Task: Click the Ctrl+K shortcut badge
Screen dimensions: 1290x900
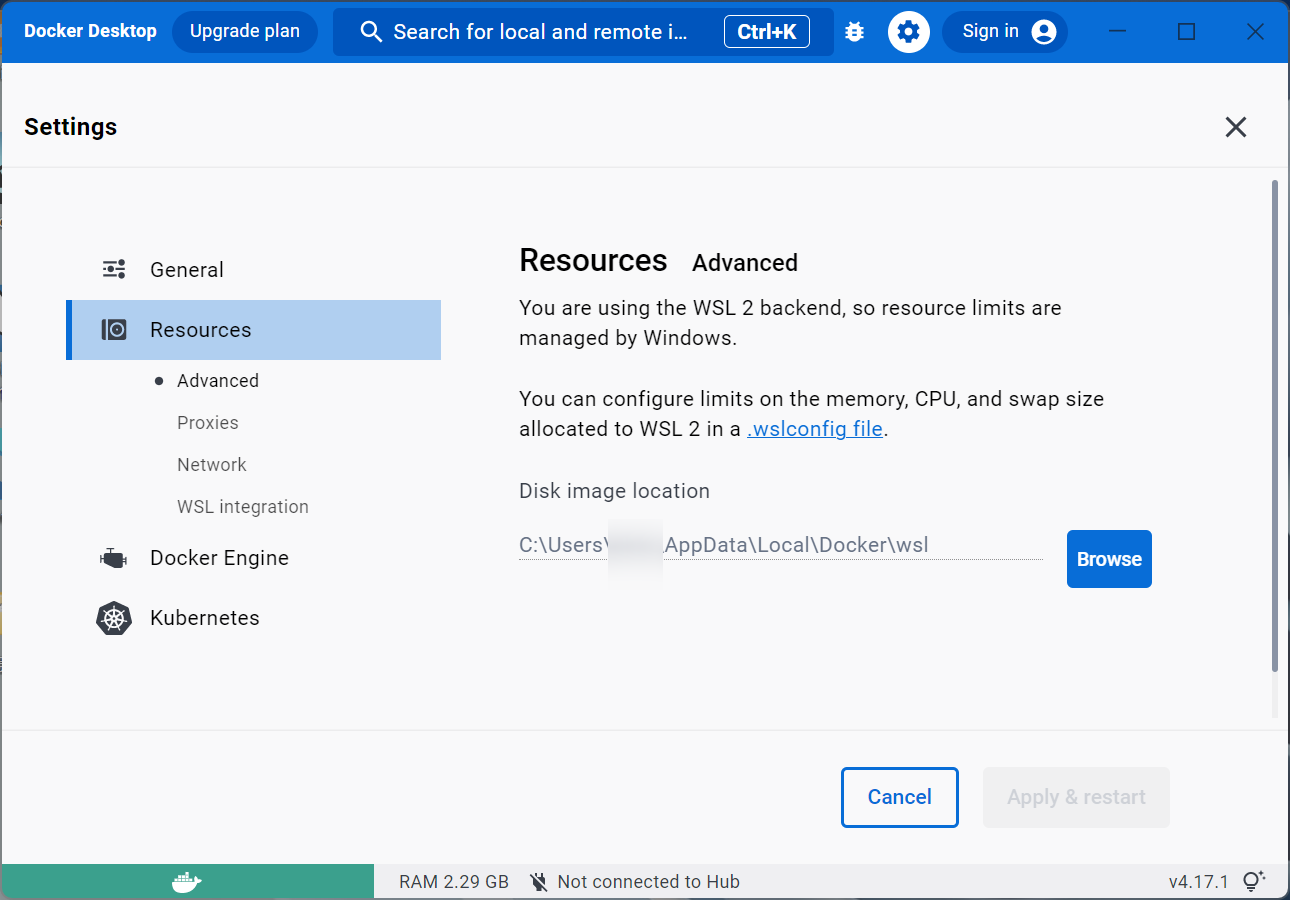Action: coord(767,32)
